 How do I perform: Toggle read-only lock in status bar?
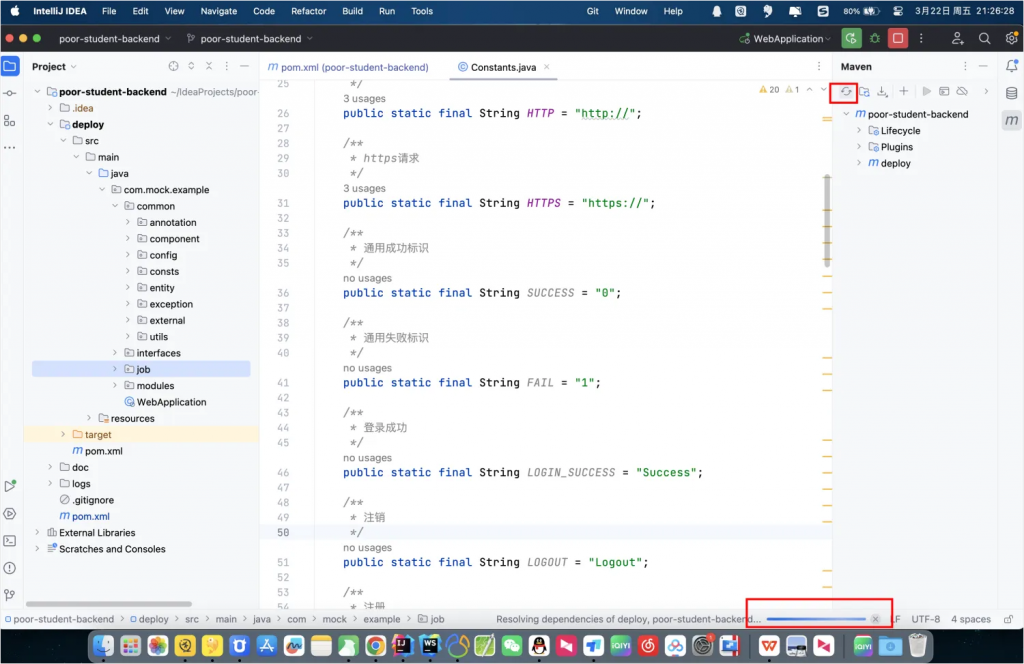(1008, 619)
